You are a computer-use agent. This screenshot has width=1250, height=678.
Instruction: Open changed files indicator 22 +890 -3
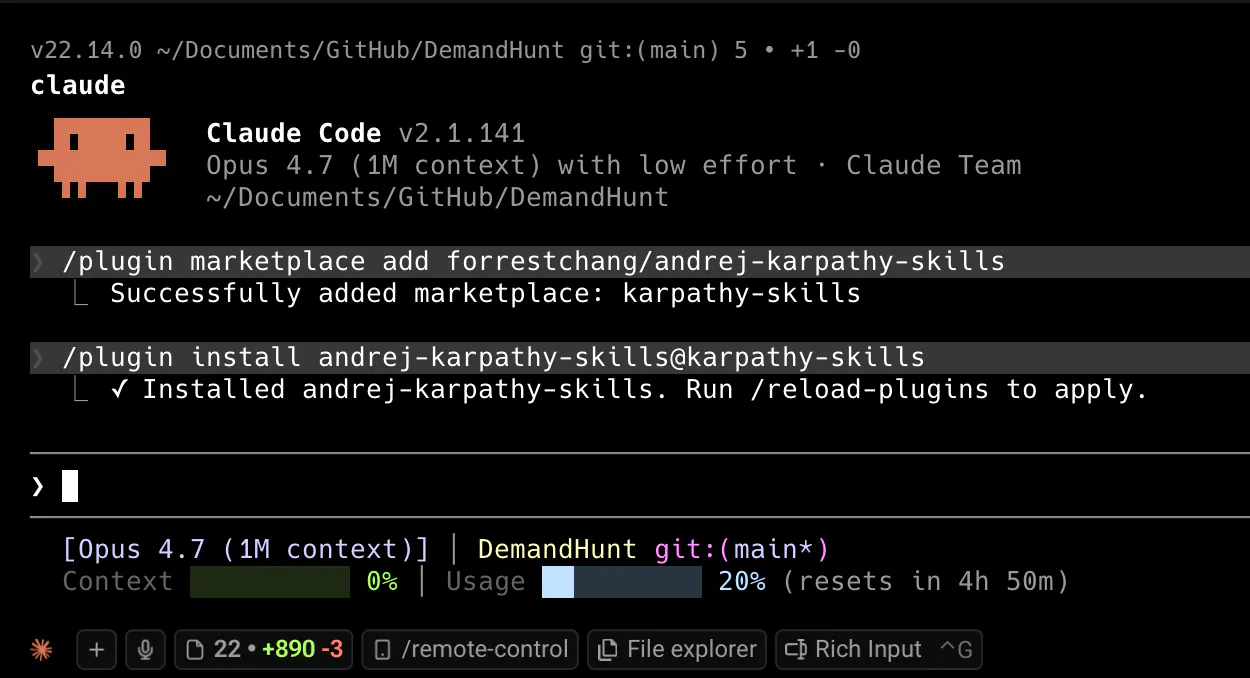tap(264, 649)
